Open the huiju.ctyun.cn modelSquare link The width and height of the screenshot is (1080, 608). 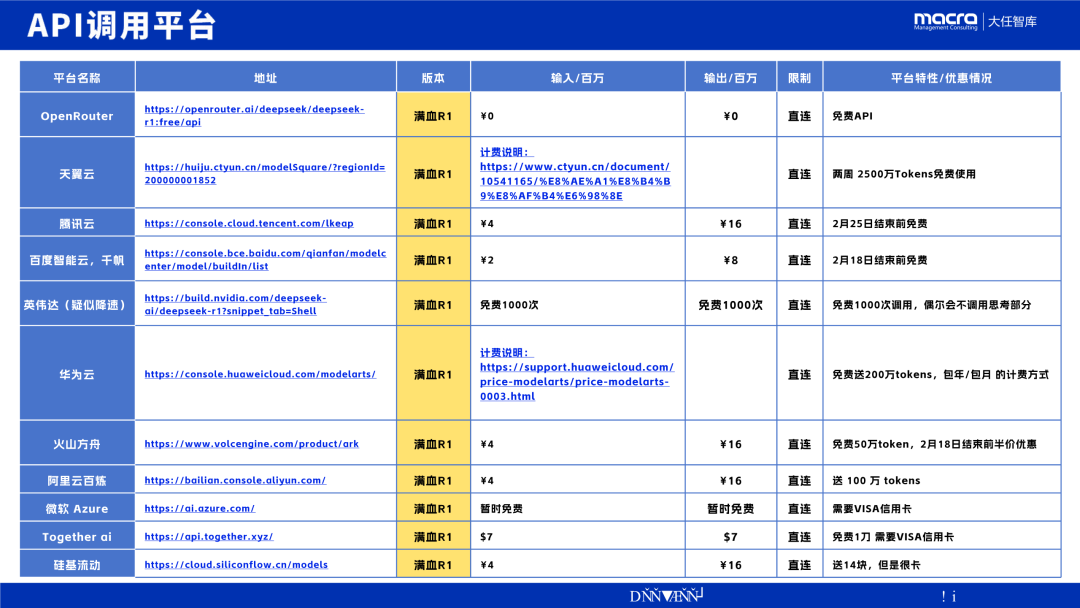264,174
